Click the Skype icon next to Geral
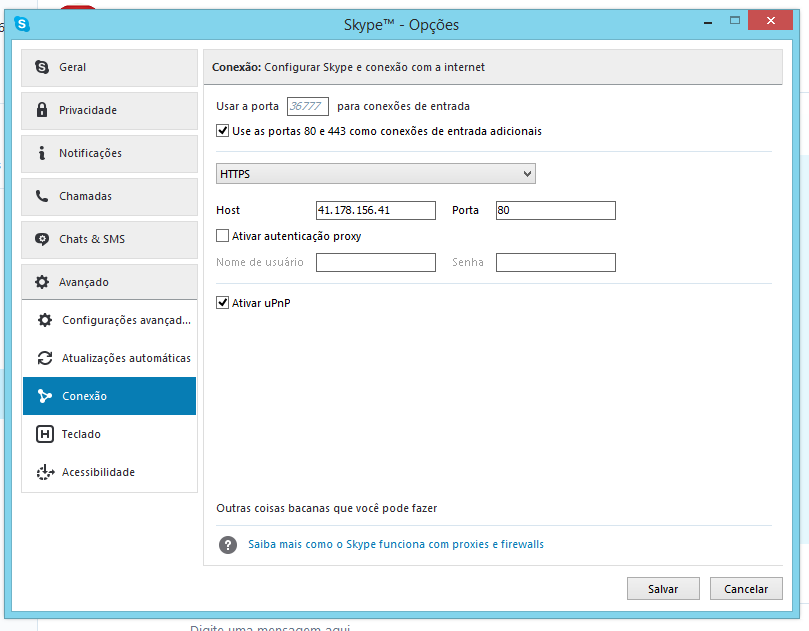 [x=42, y=67]
